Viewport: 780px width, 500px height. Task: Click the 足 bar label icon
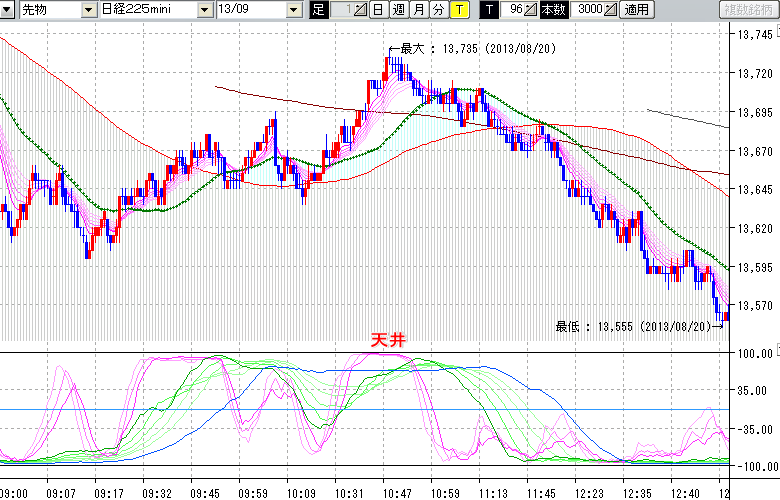coord(319,10)
